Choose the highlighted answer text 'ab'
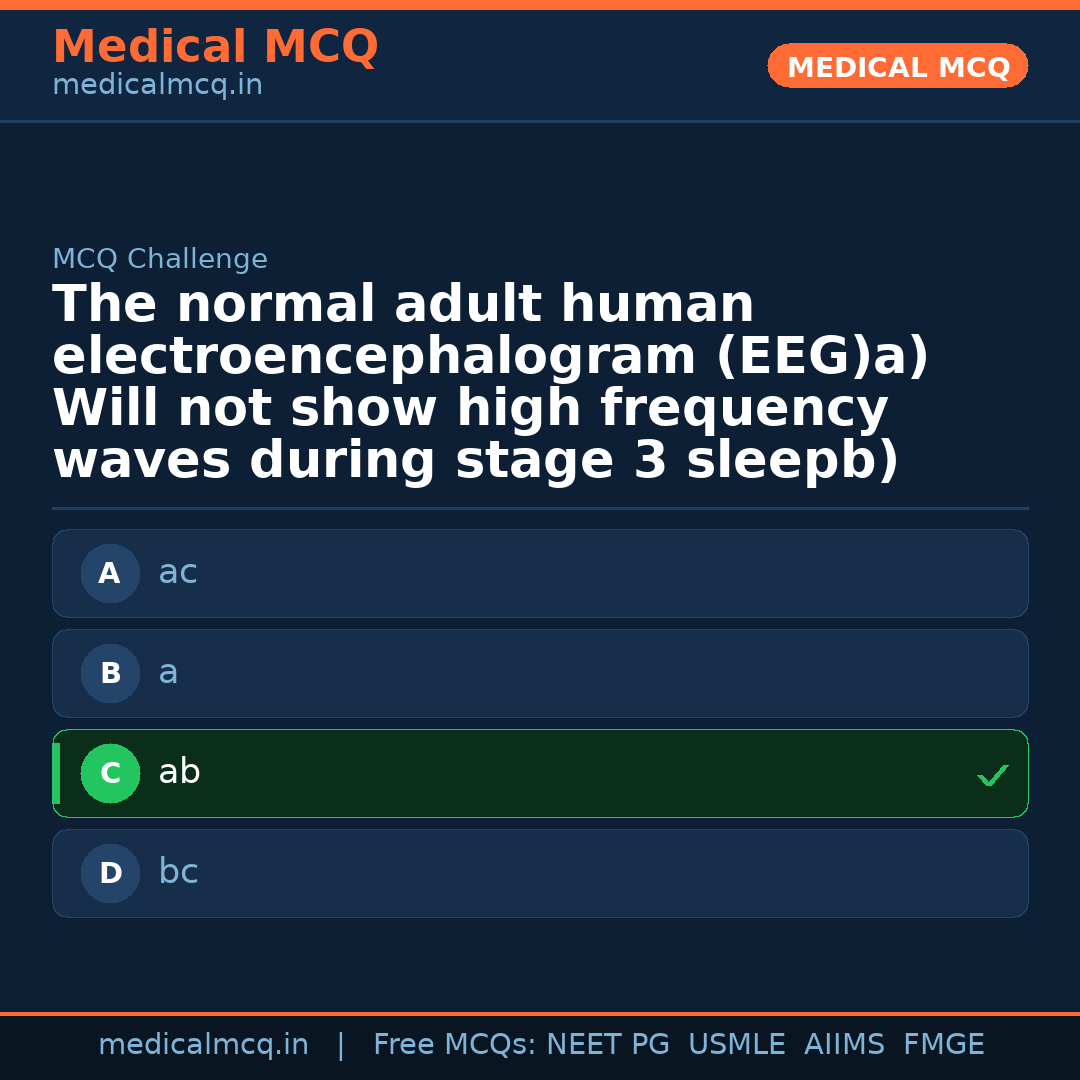This screenshot has height=1080, width=1080. tap(180, 773)
